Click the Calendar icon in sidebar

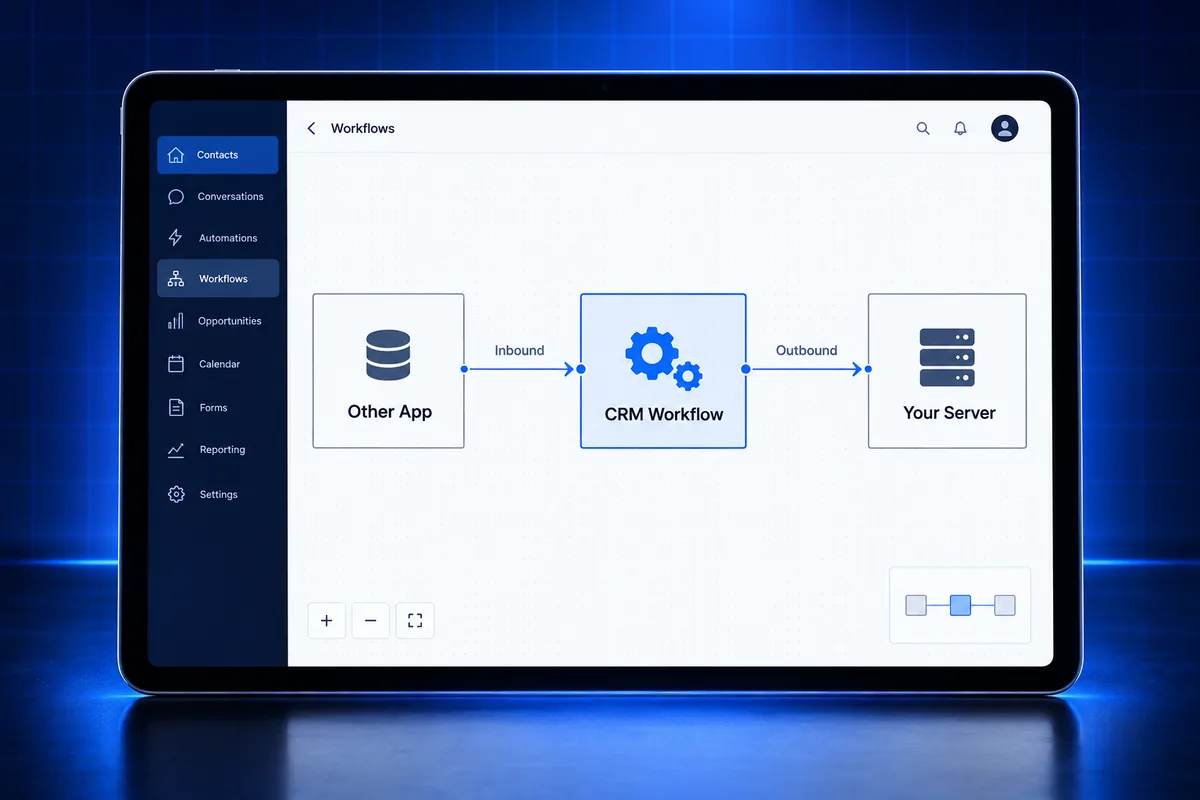tap(176, 364)
